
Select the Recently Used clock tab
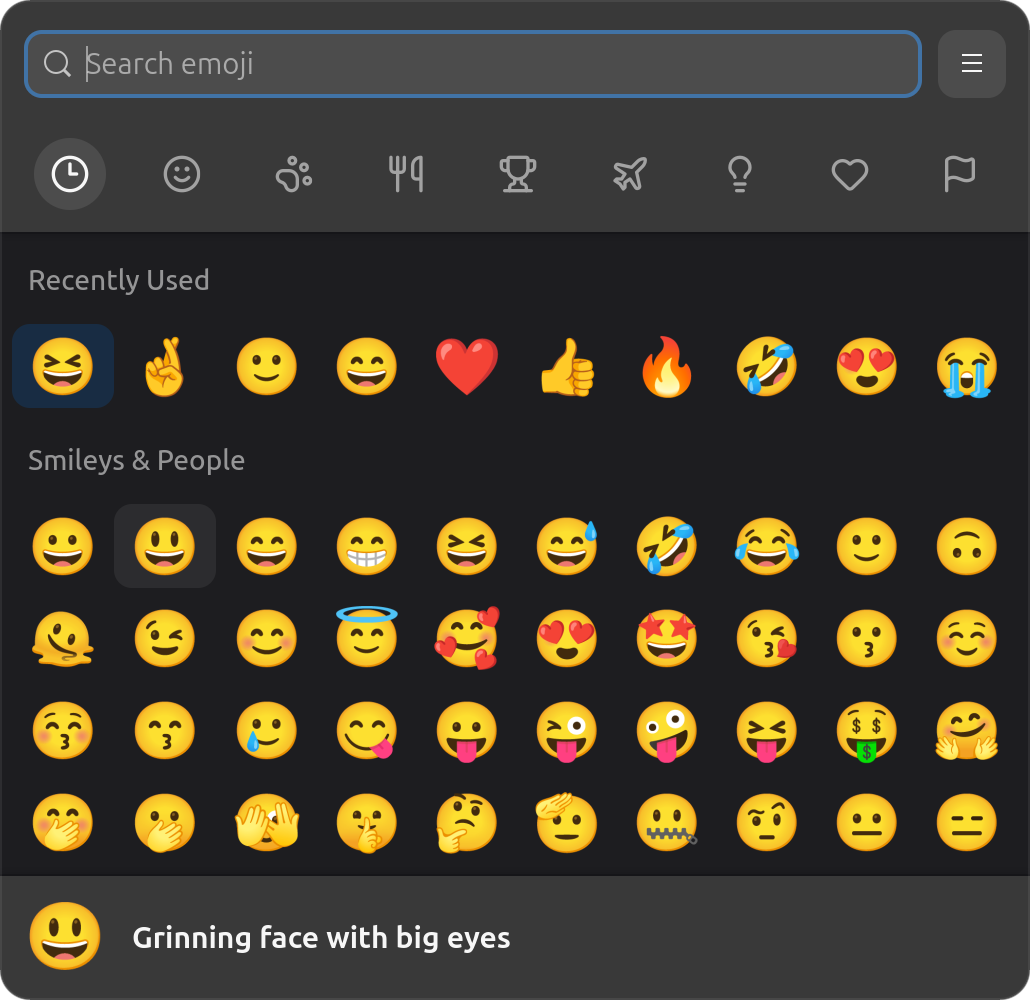[70, 174]
